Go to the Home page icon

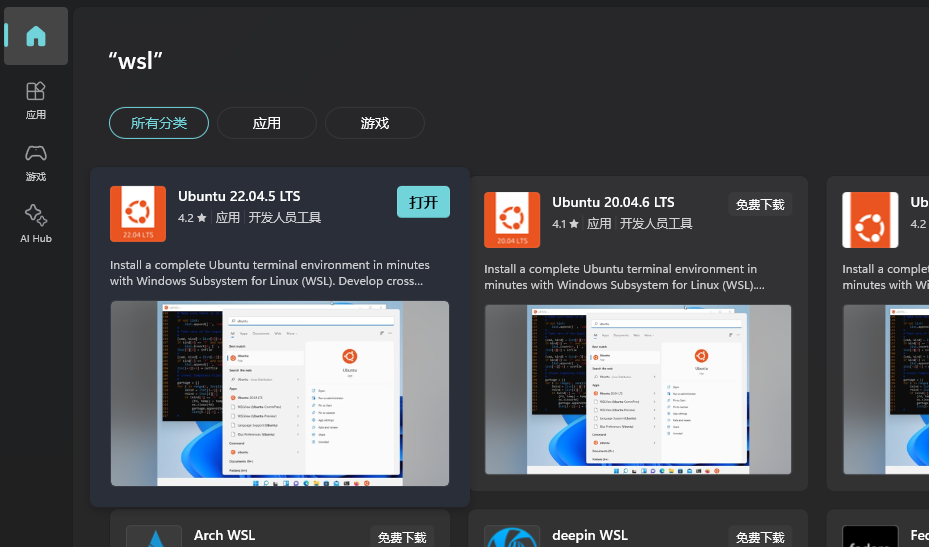(x=36, y=36)
